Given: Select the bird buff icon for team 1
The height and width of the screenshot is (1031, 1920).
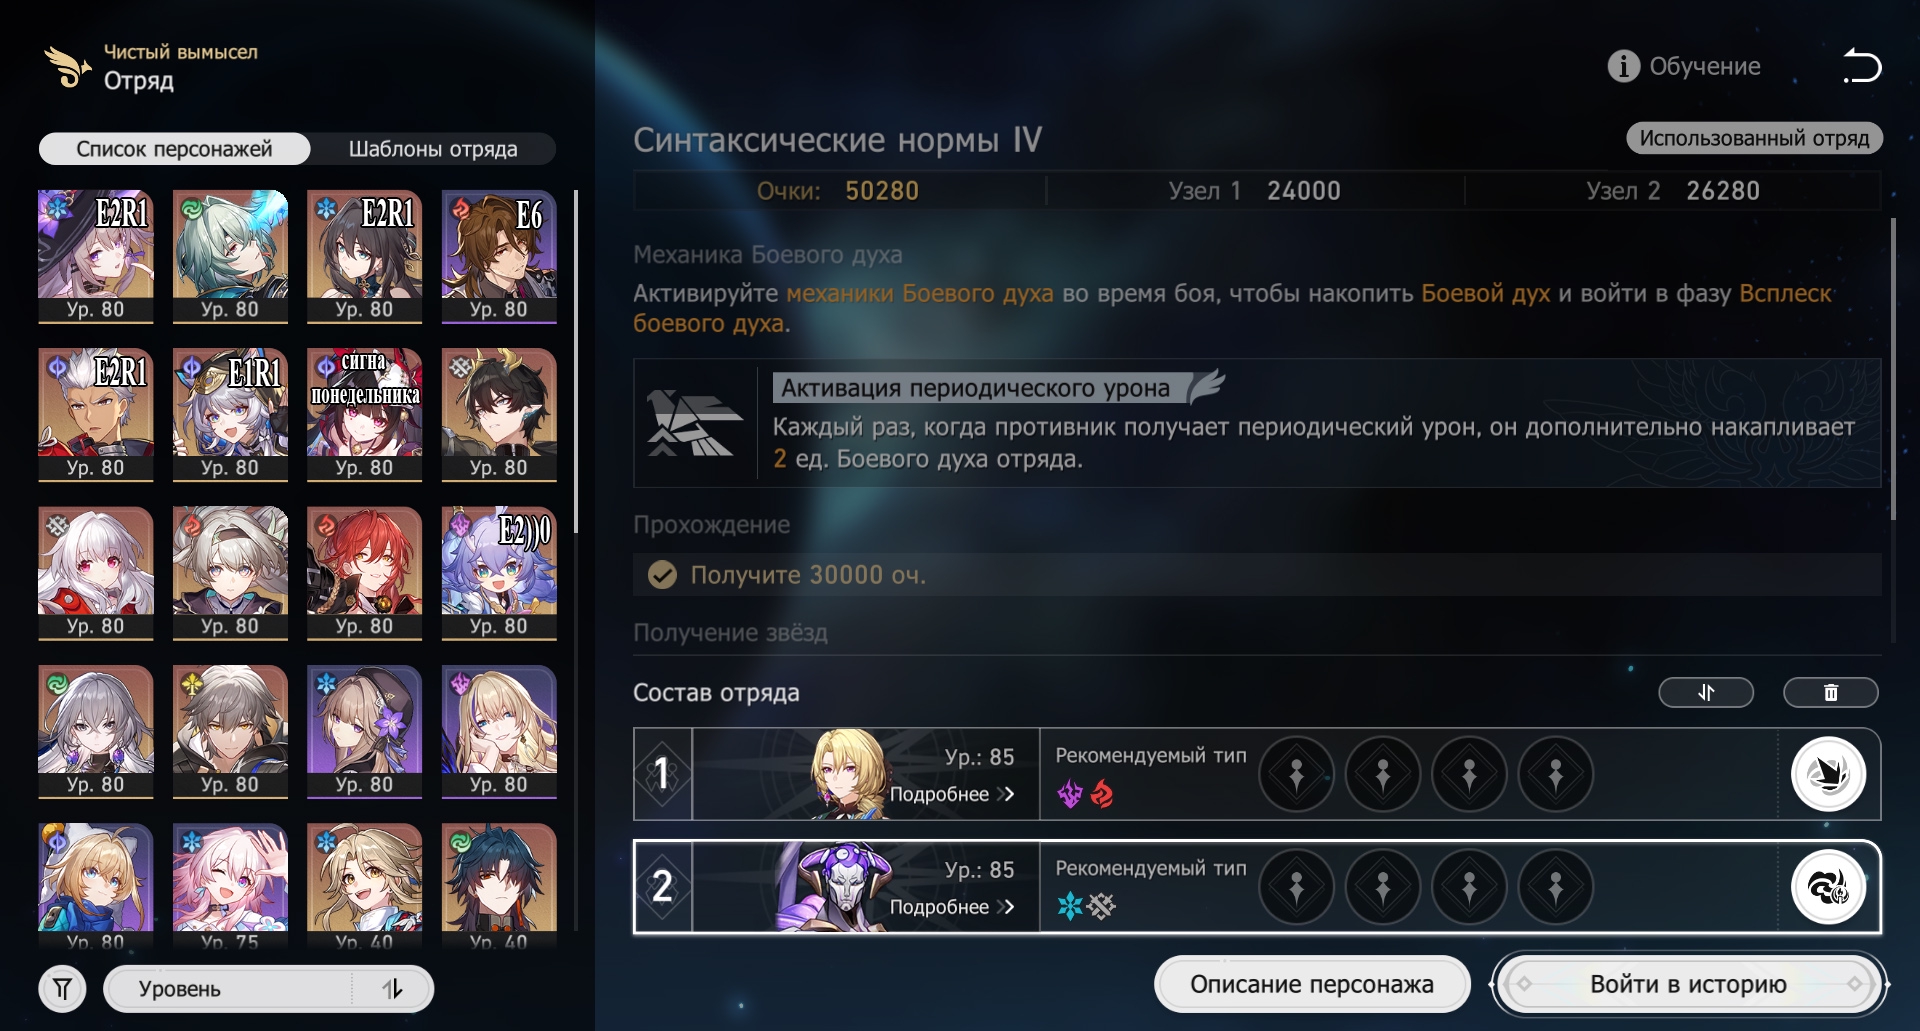Looking at the screenshot, I should pos(1828,774).
